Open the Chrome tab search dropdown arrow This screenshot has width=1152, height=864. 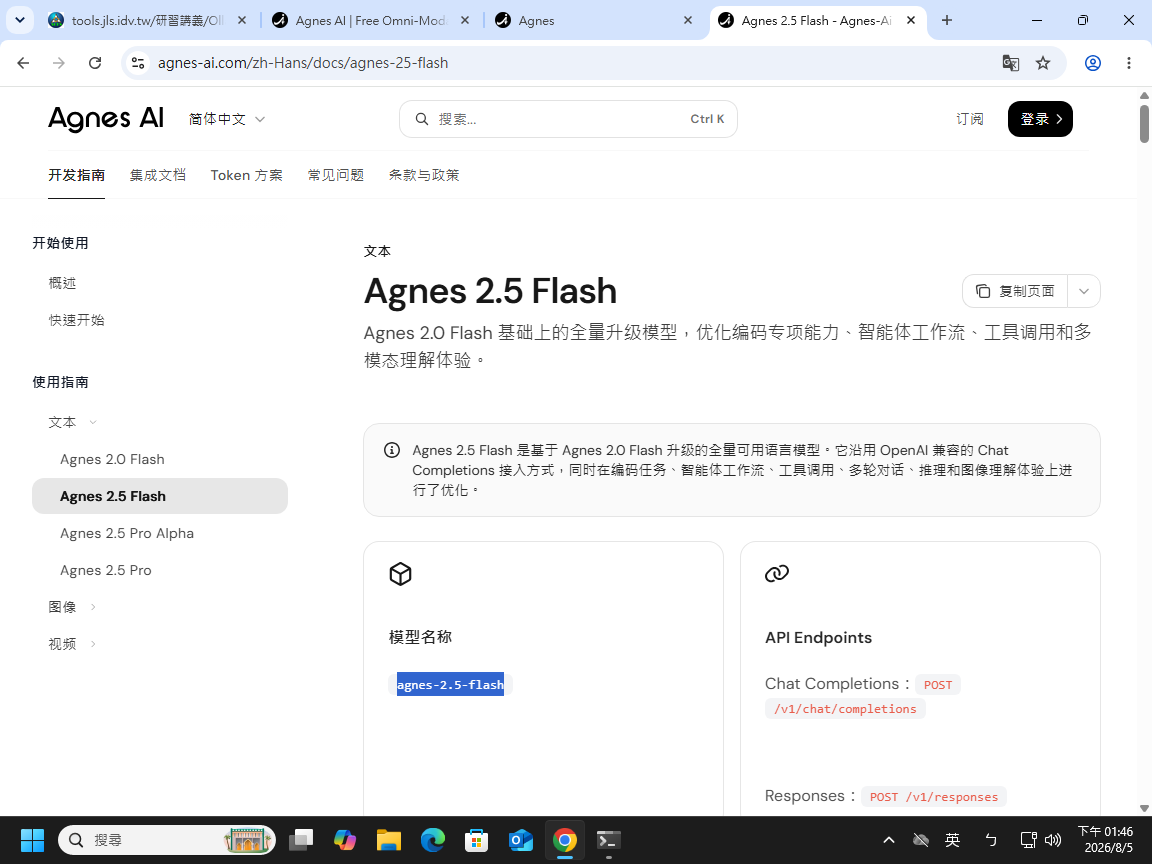20,20
